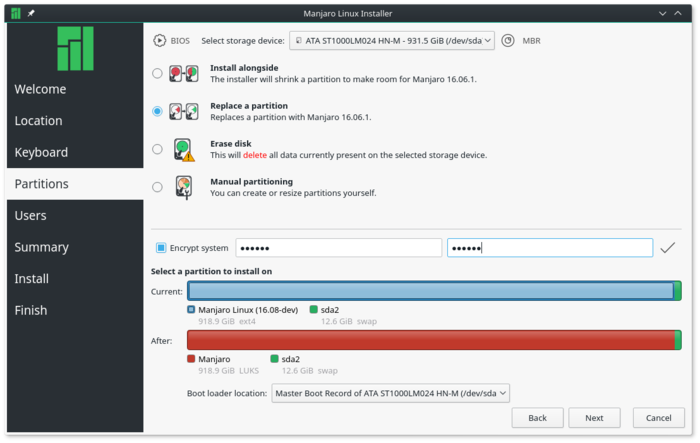Click the Replace a partition icon
Image resolution: width=700 pixels, height=443 pixels.
tap(184, 111)
